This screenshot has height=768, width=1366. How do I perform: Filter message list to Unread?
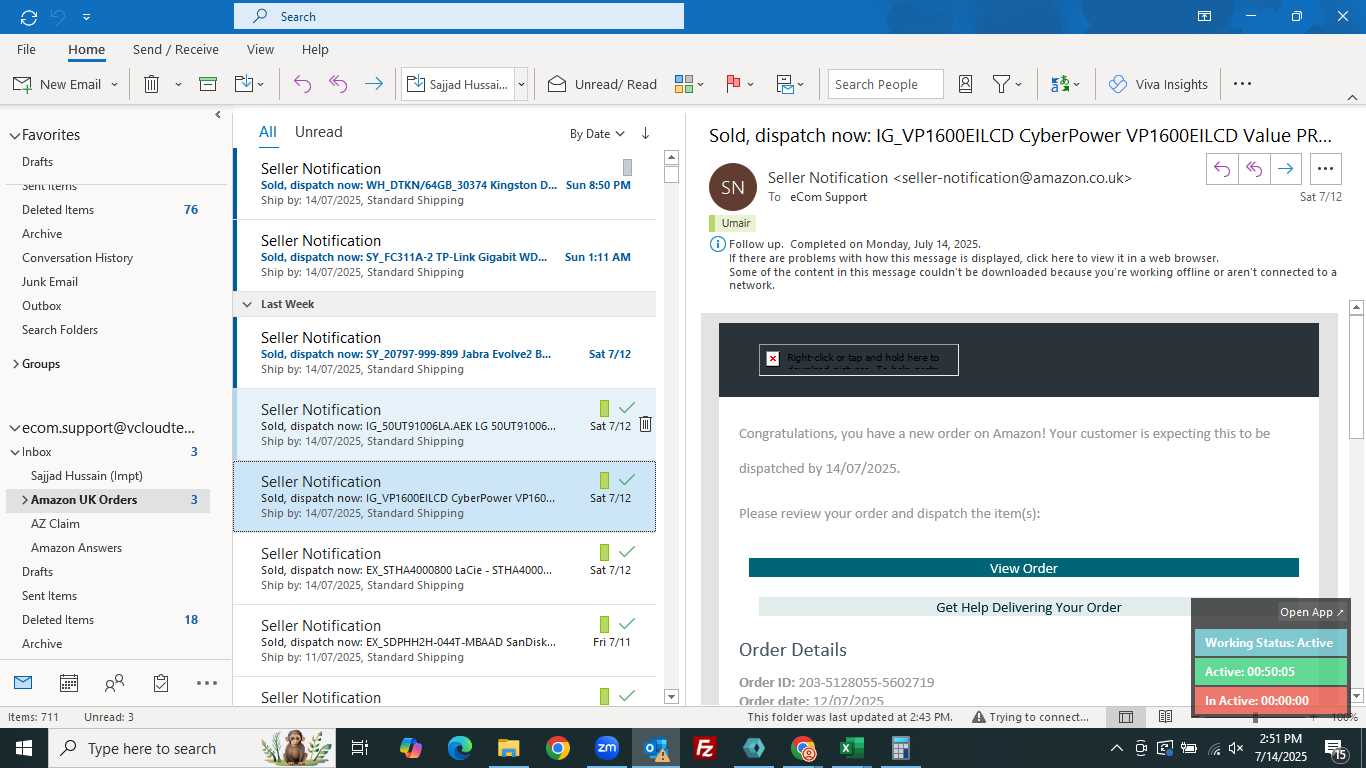[318, 132]
